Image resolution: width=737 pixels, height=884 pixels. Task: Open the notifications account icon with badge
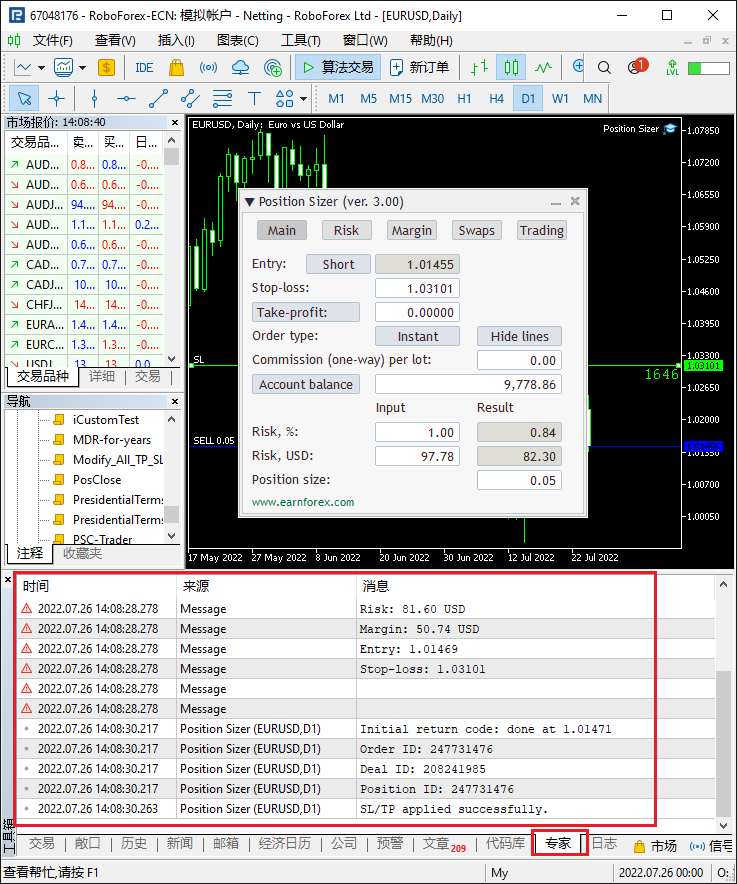pos(637,67)
